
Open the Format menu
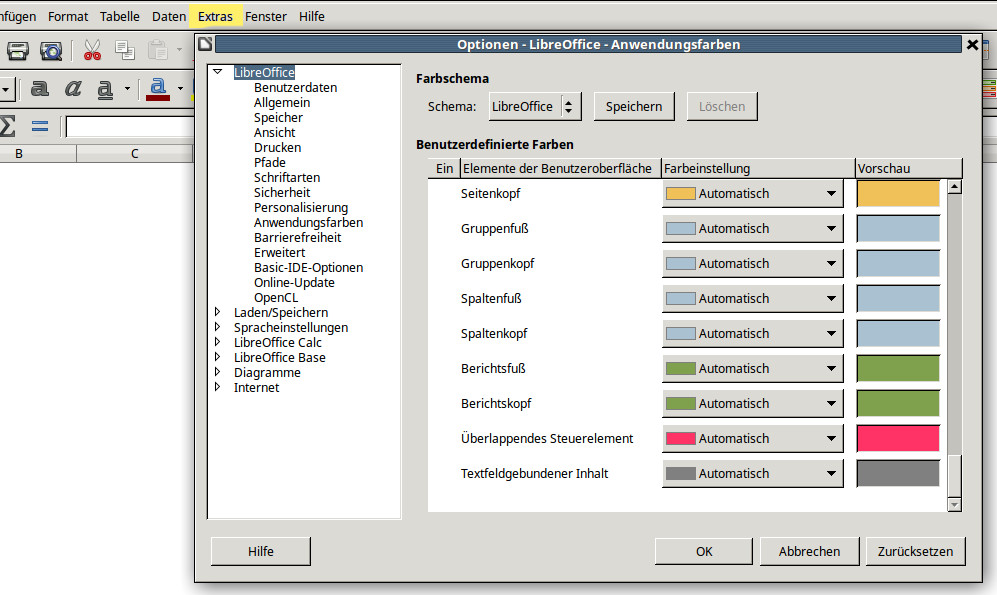point(68,17)
